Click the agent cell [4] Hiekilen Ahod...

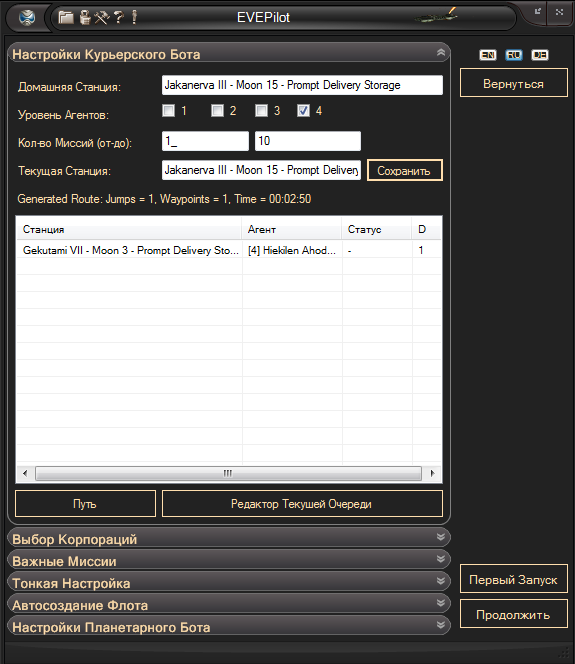(292, 250)
